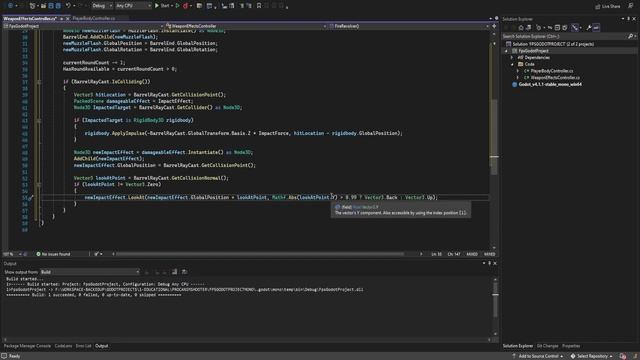
Task: Collapse the if lookAtPoint != Vector3.Zero block
Action: pyautogui.click(x=39, y=184)
